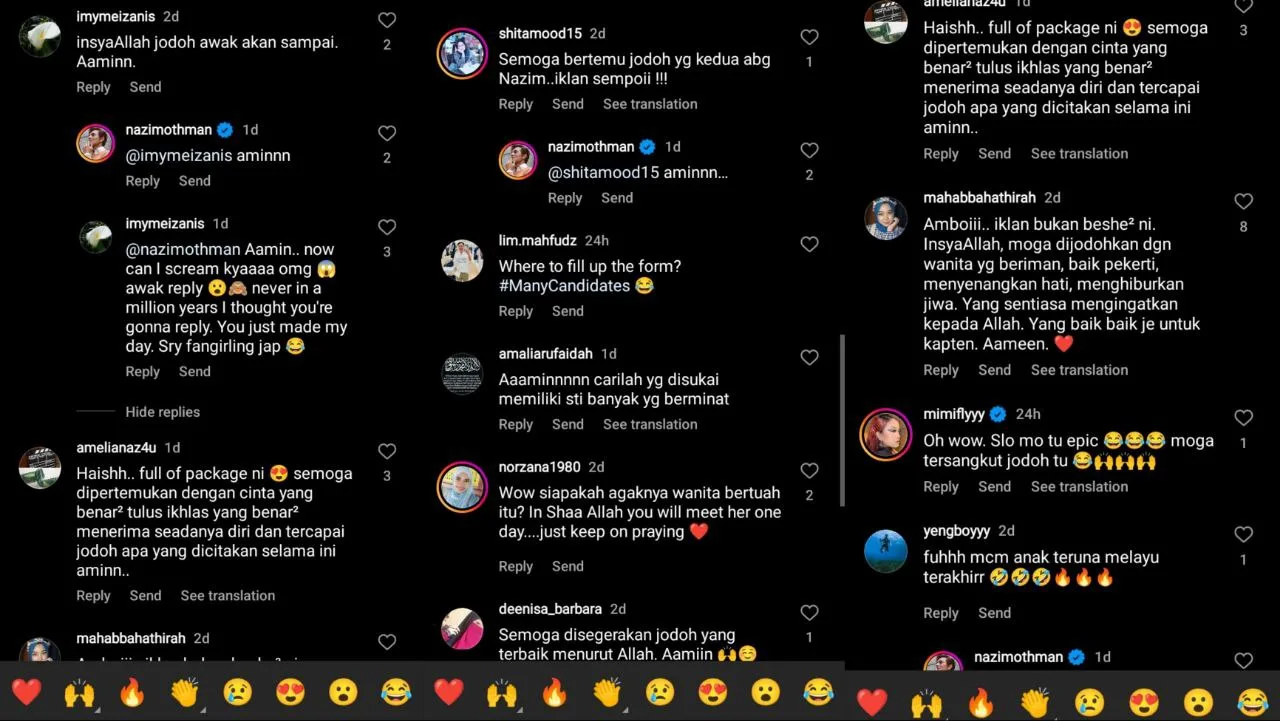
Task: Like mahabbahathirah's Amboiii comment with the heart
Action: pyautogui.click(x=1243, y=201)
